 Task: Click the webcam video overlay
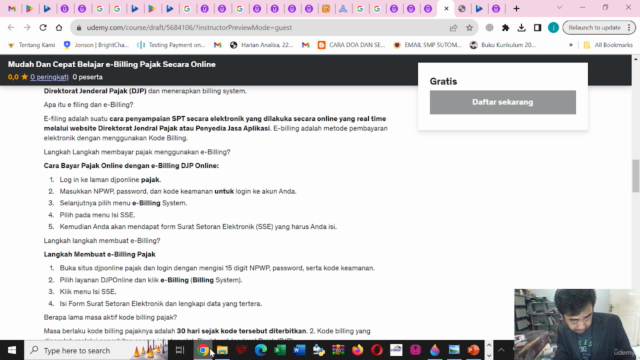577,324
